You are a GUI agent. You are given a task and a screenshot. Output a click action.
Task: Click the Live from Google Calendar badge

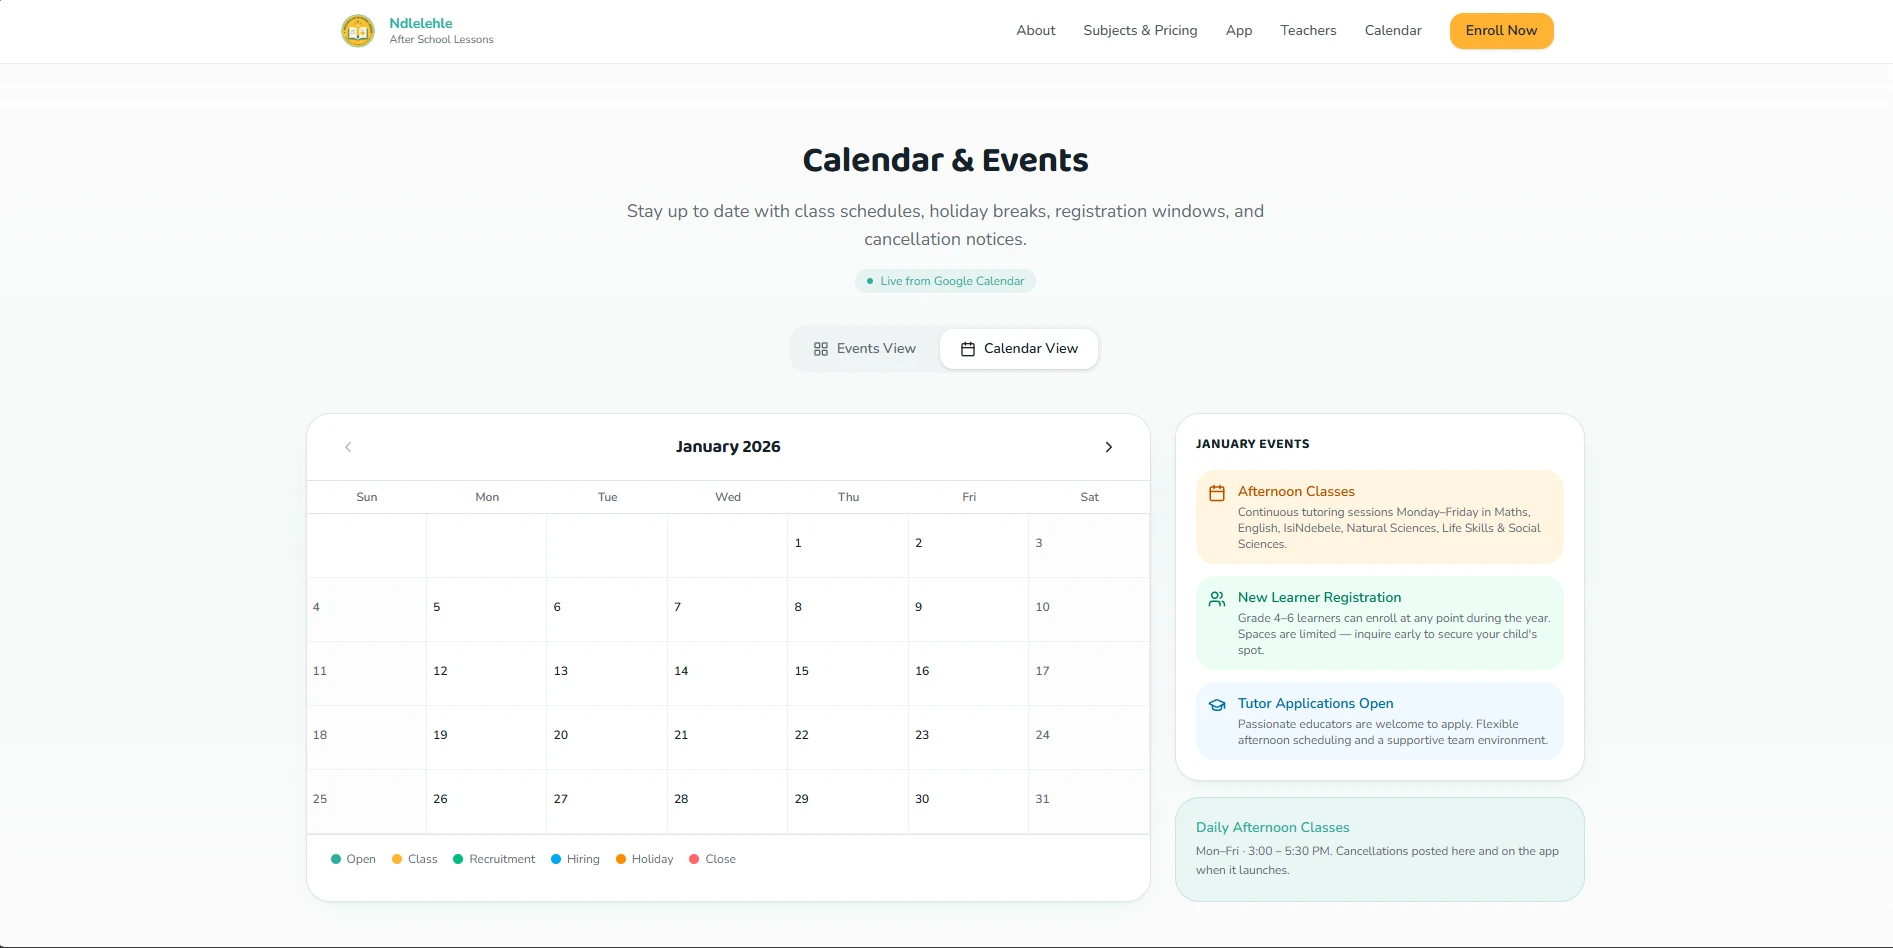click(945, 281)
